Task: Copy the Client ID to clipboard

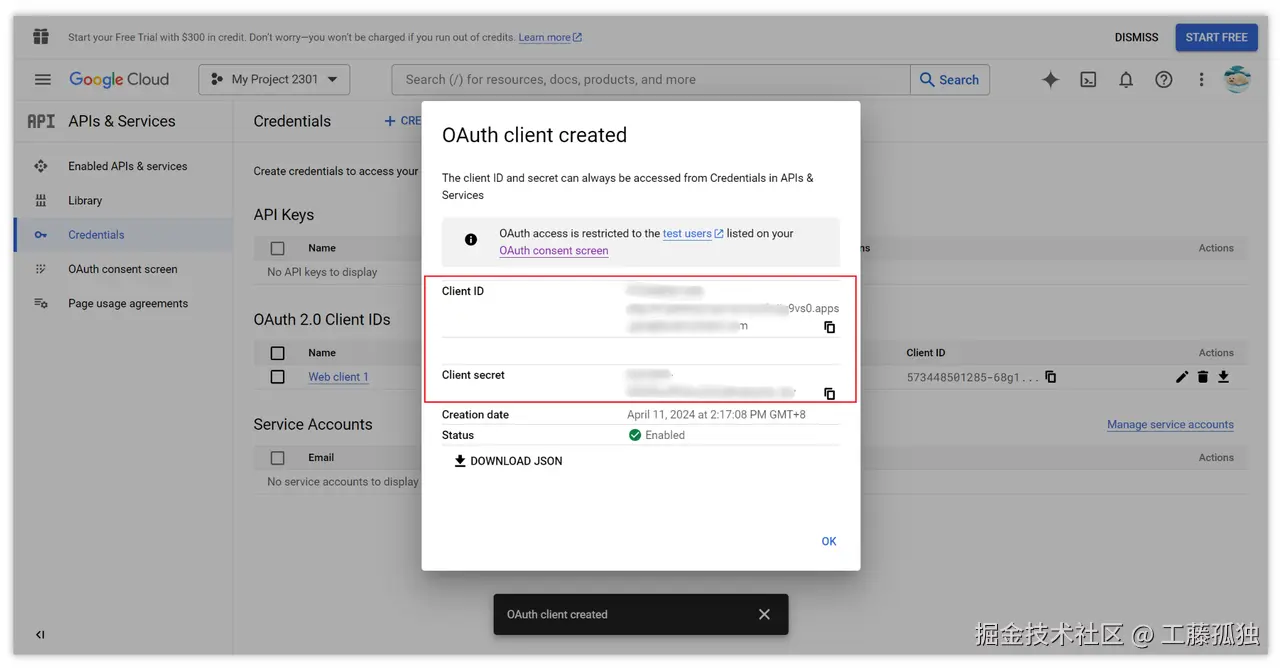Action: (x=829, y=327)
